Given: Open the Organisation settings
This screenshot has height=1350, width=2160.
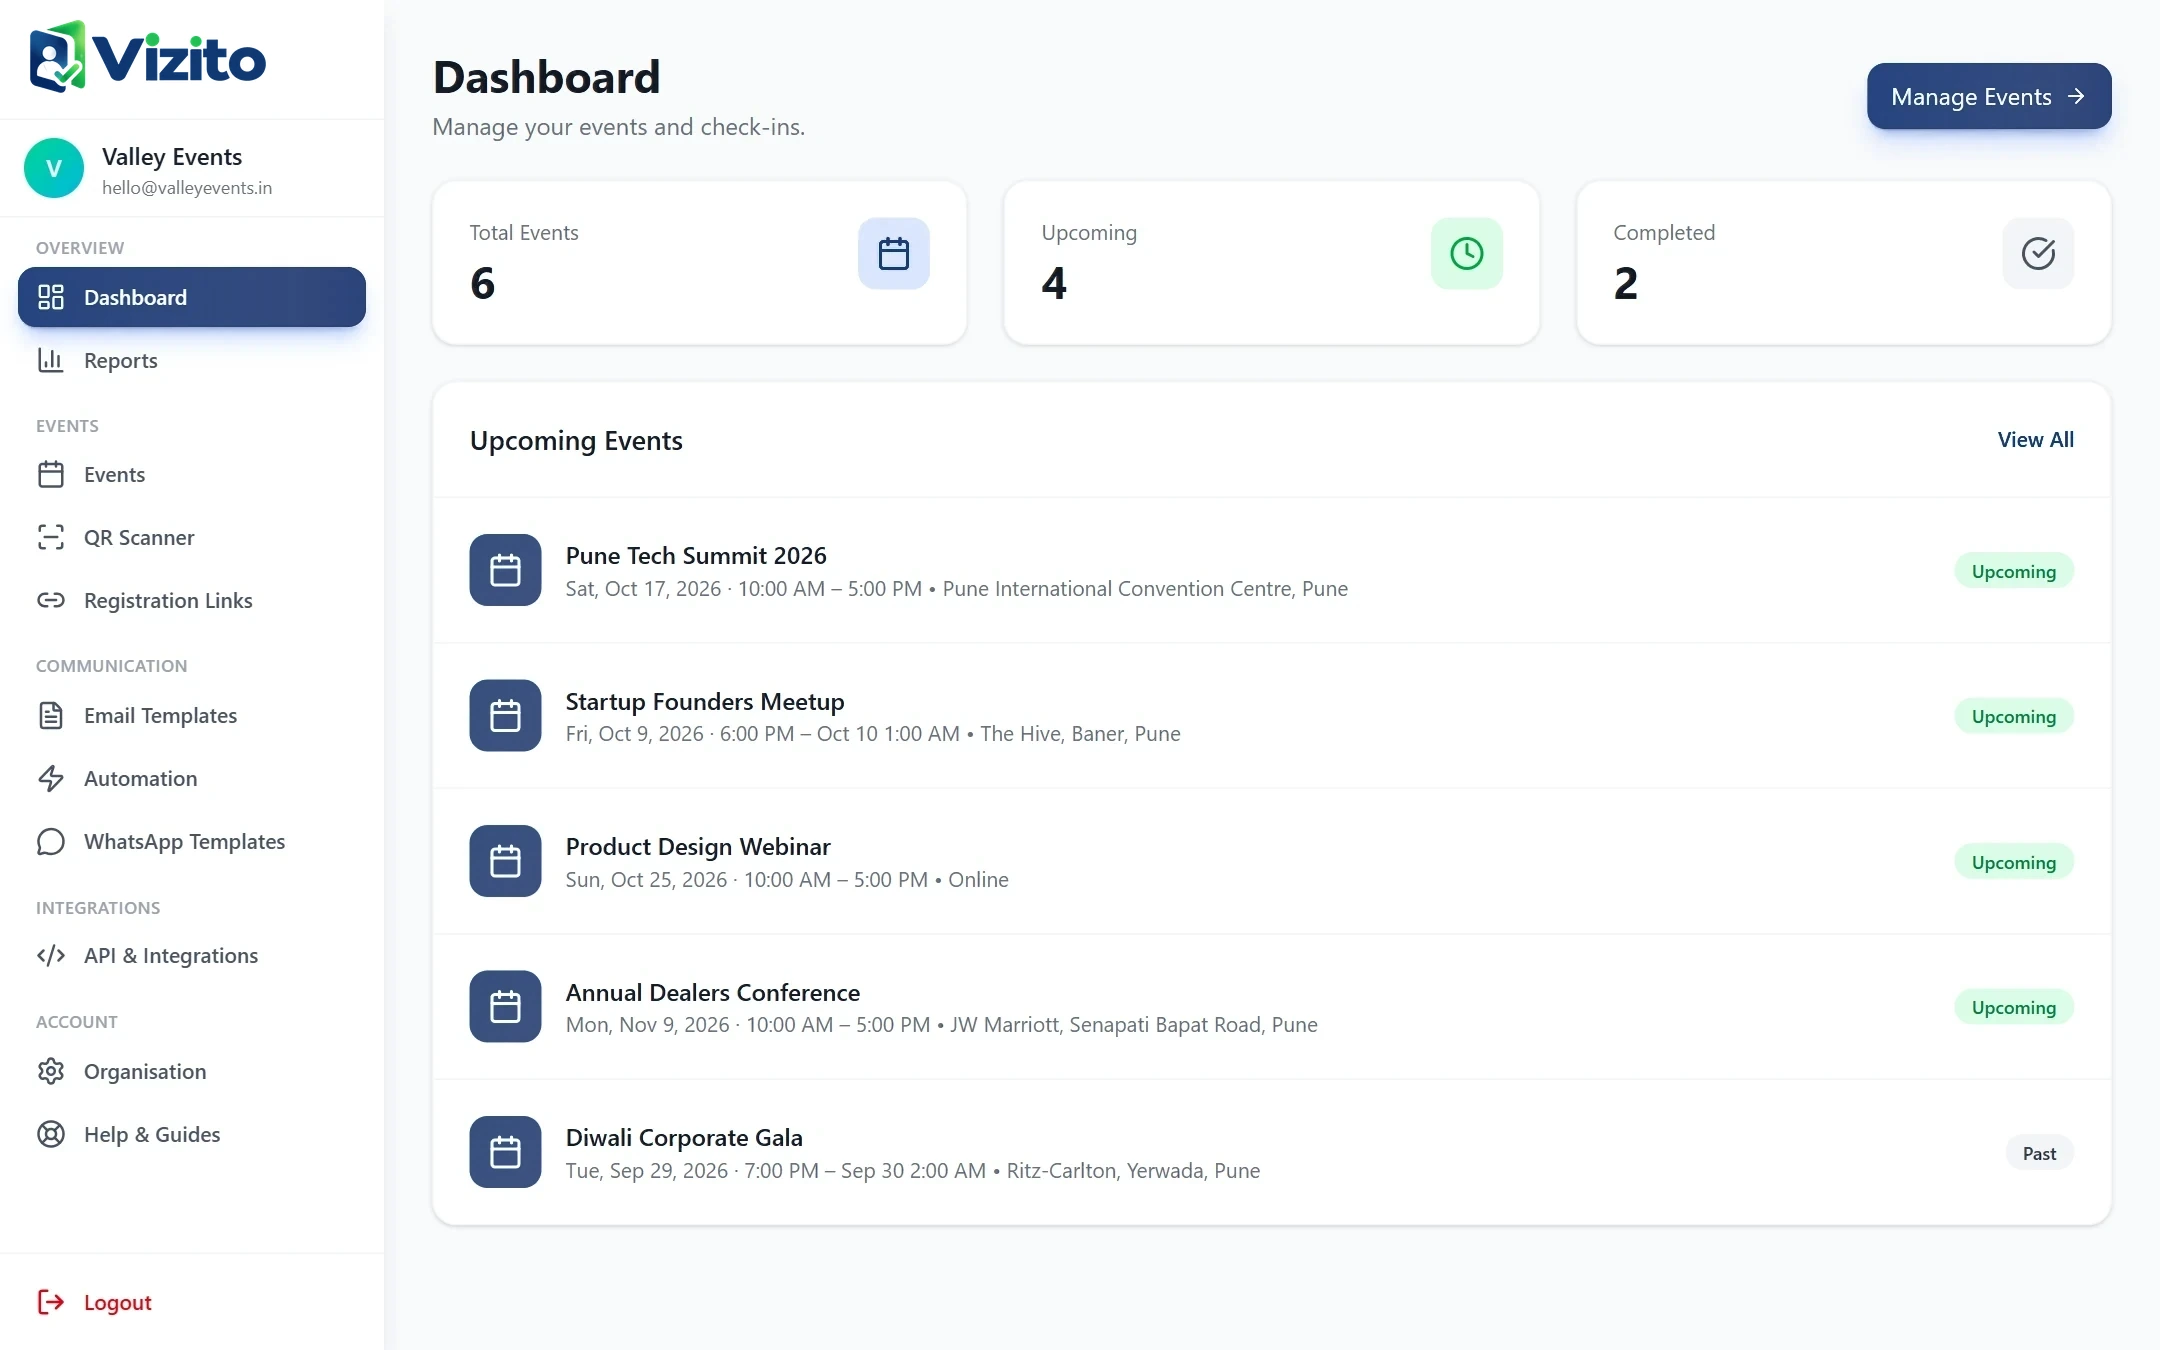Looking at the screenshot, I should pyautogui.click(x=192, y=1071).
